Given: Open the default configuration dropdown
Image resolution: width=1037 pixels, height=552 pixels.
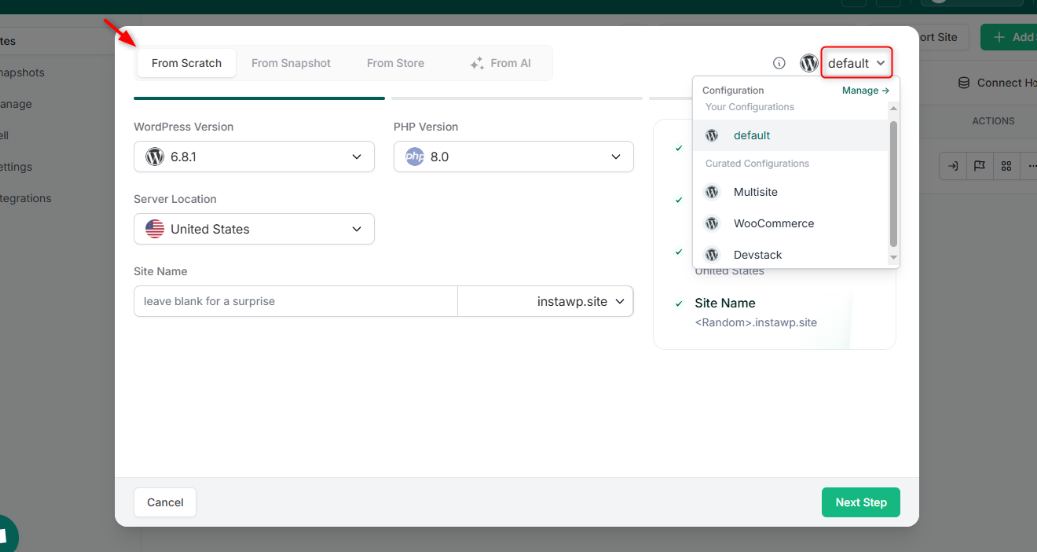Looking at the screenshot, I should click(x=856, y=63).
